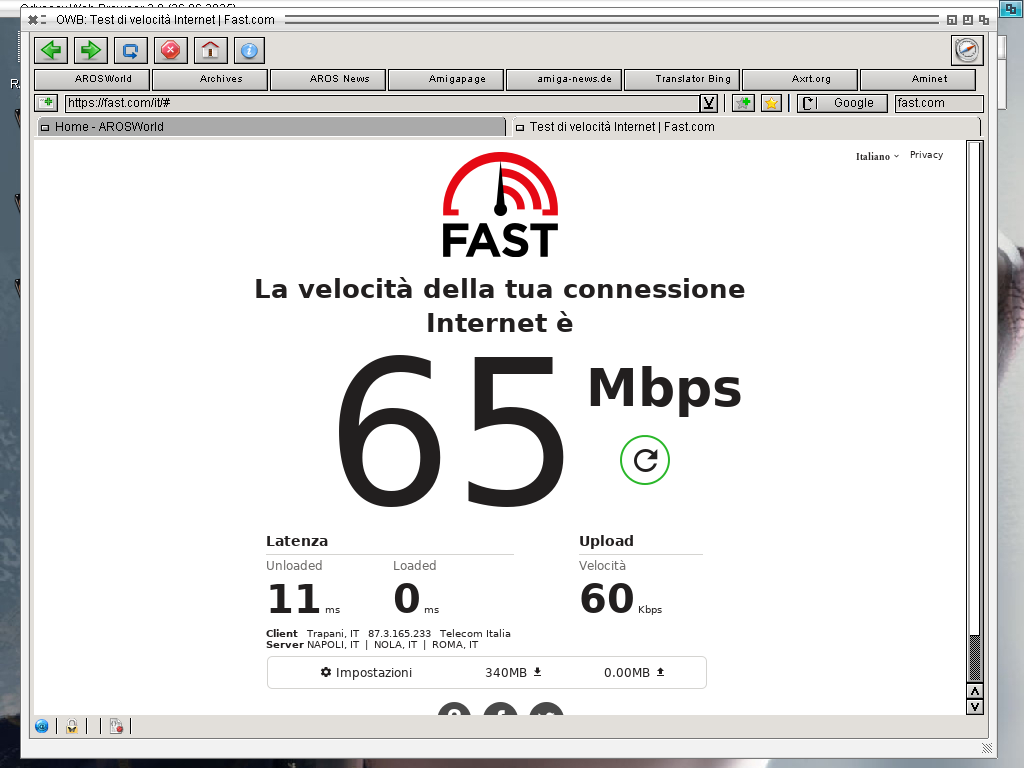
Task: Click the NAPOLI, IT server text
Action: 333,645
